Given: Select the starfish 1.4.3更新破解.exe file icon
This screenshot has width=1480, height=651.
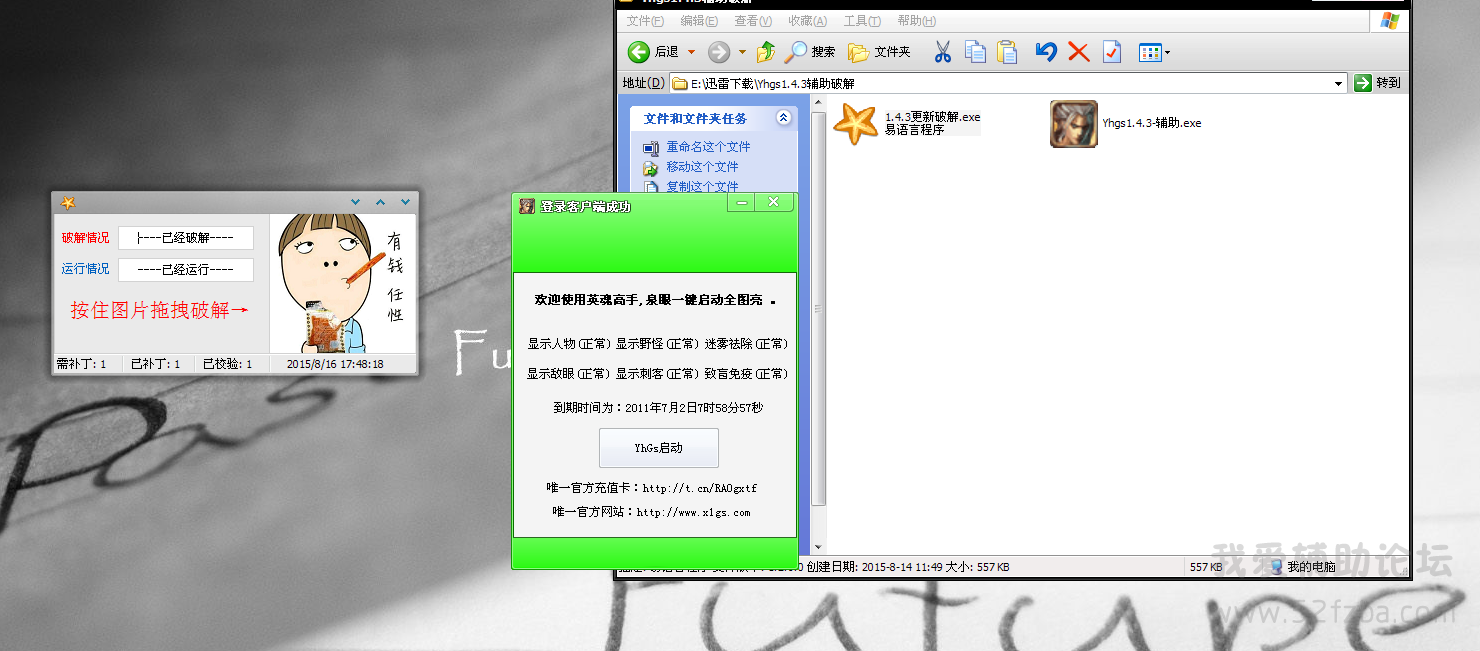Looking at the screenshot, I should pos(855,124).
